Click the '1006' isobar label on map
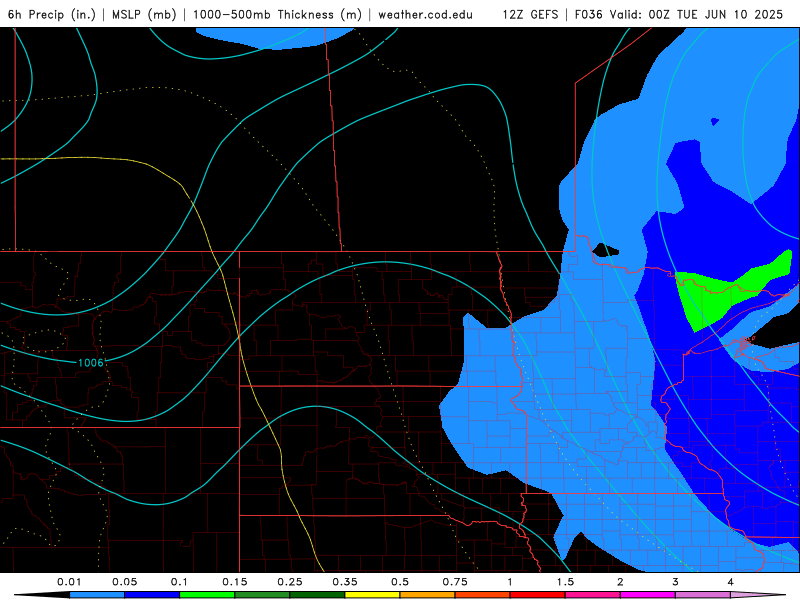This screenshot has height=600, width=800. [91, 363]
